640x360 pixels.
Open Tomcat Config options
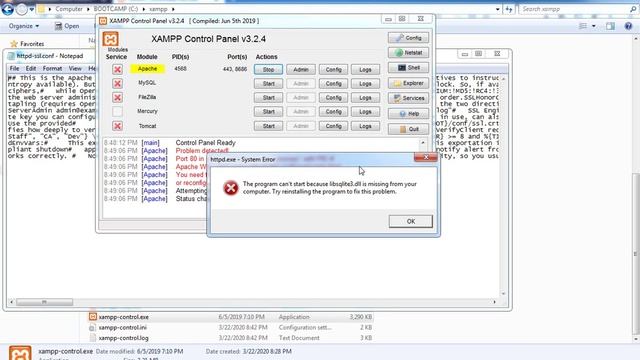333,126
